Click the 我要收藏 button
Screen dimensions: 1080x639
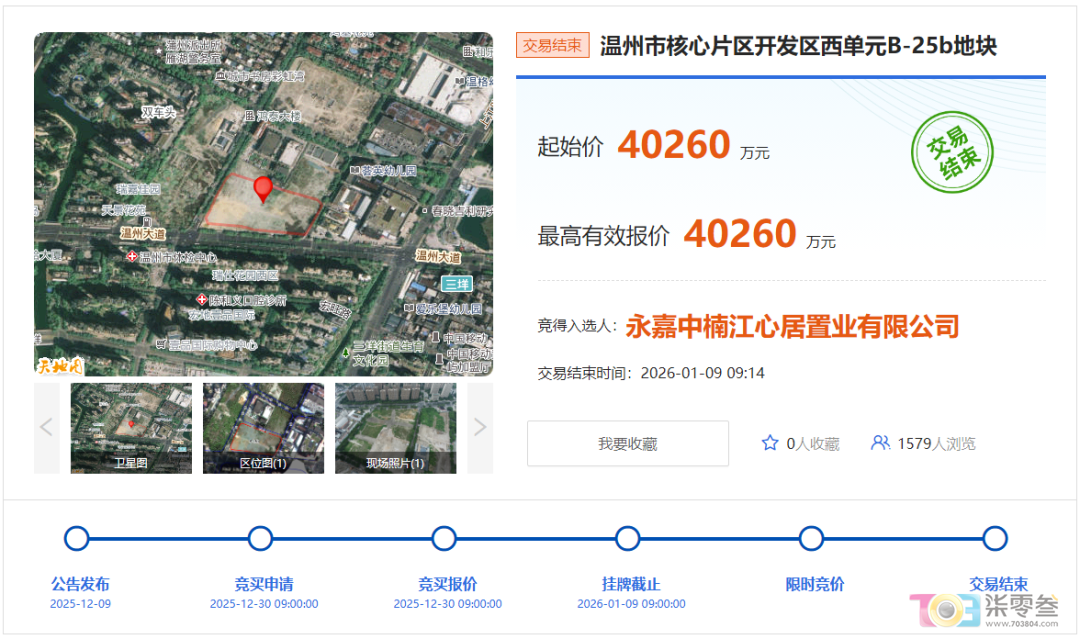click(627, 443)
